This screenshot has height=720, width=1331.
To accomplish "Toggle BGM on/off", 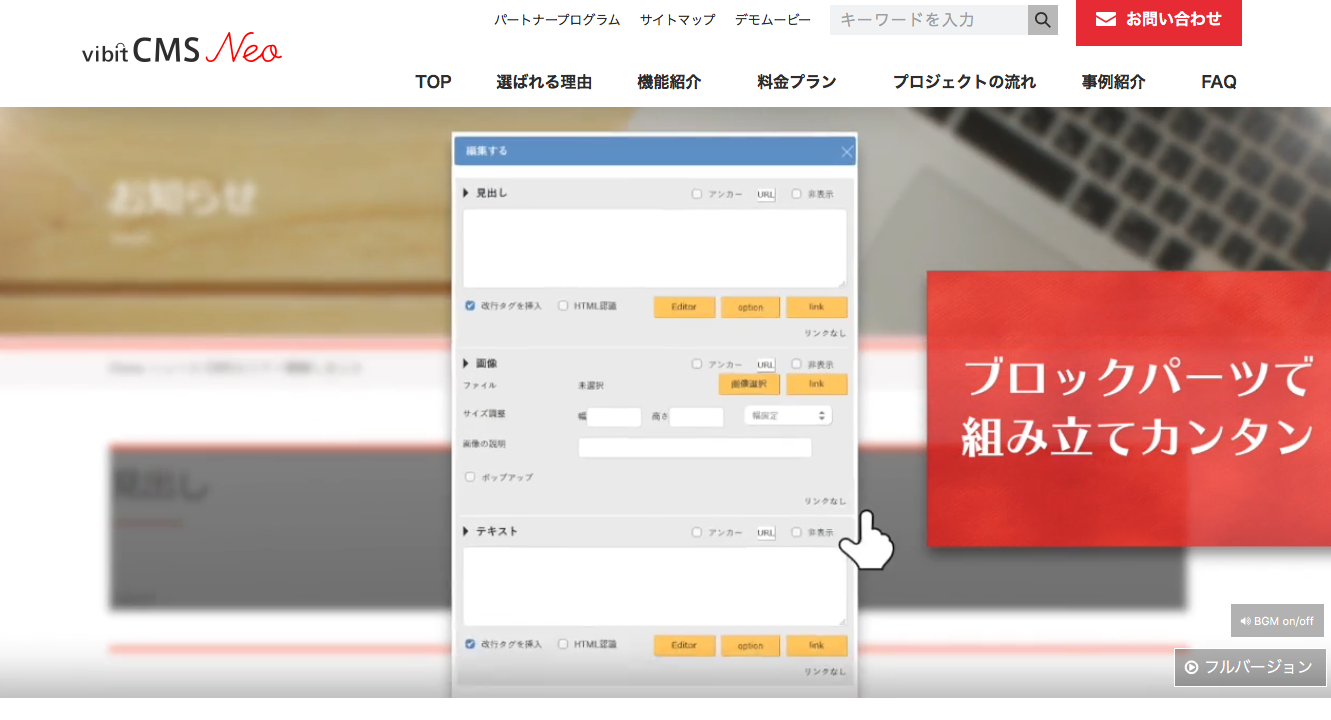I will 1277,621.
